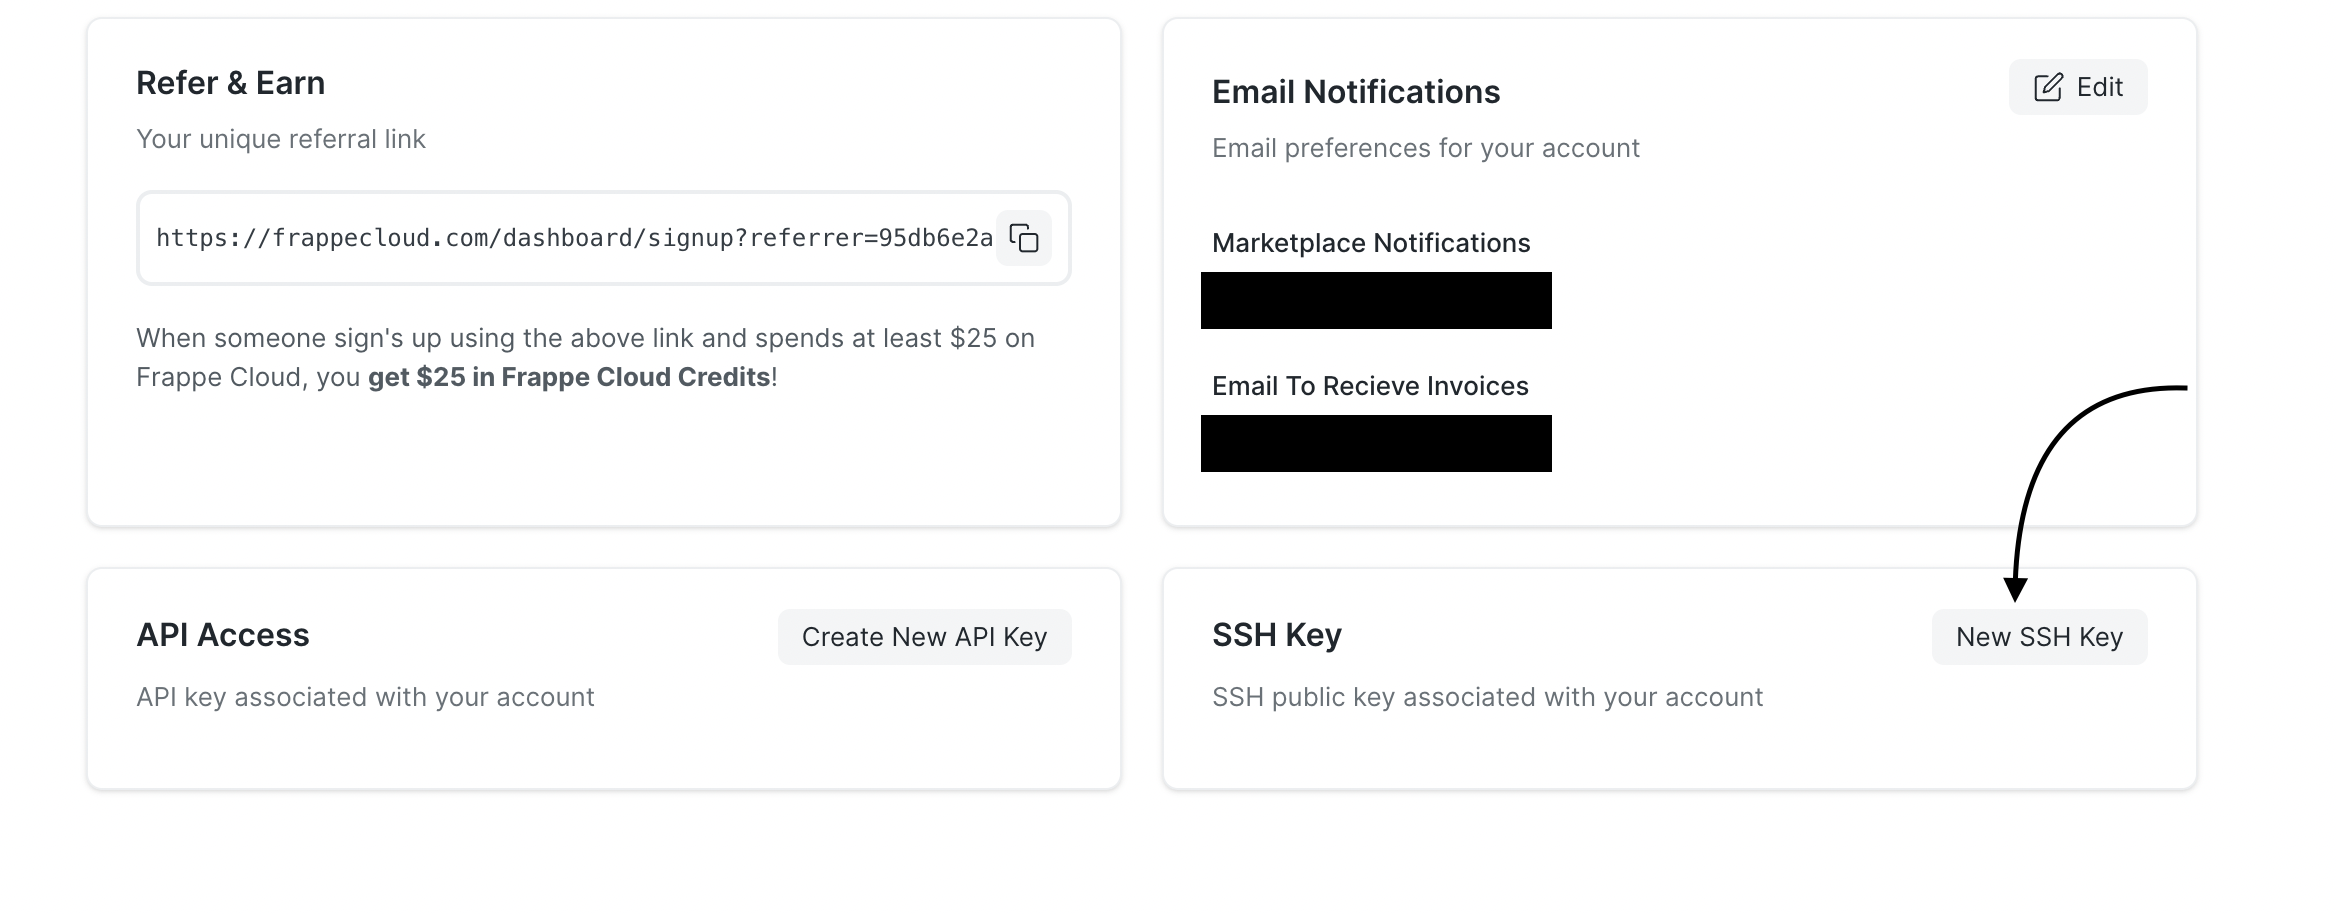This screenshot has width=2336, height=914.
Task: Click the redacted value under Email To Recieve Invoices
Action: pos(1376,443)
